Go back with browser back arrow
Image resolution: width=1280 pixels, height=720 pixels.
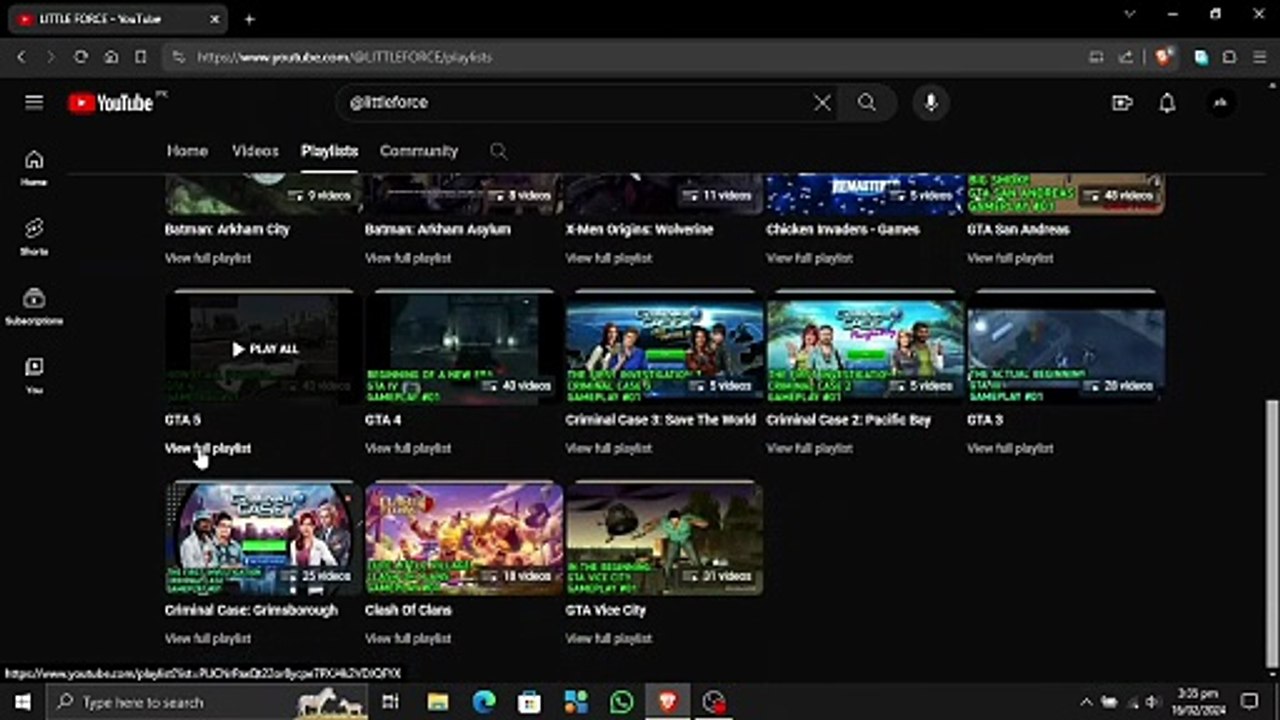(21, 57)
